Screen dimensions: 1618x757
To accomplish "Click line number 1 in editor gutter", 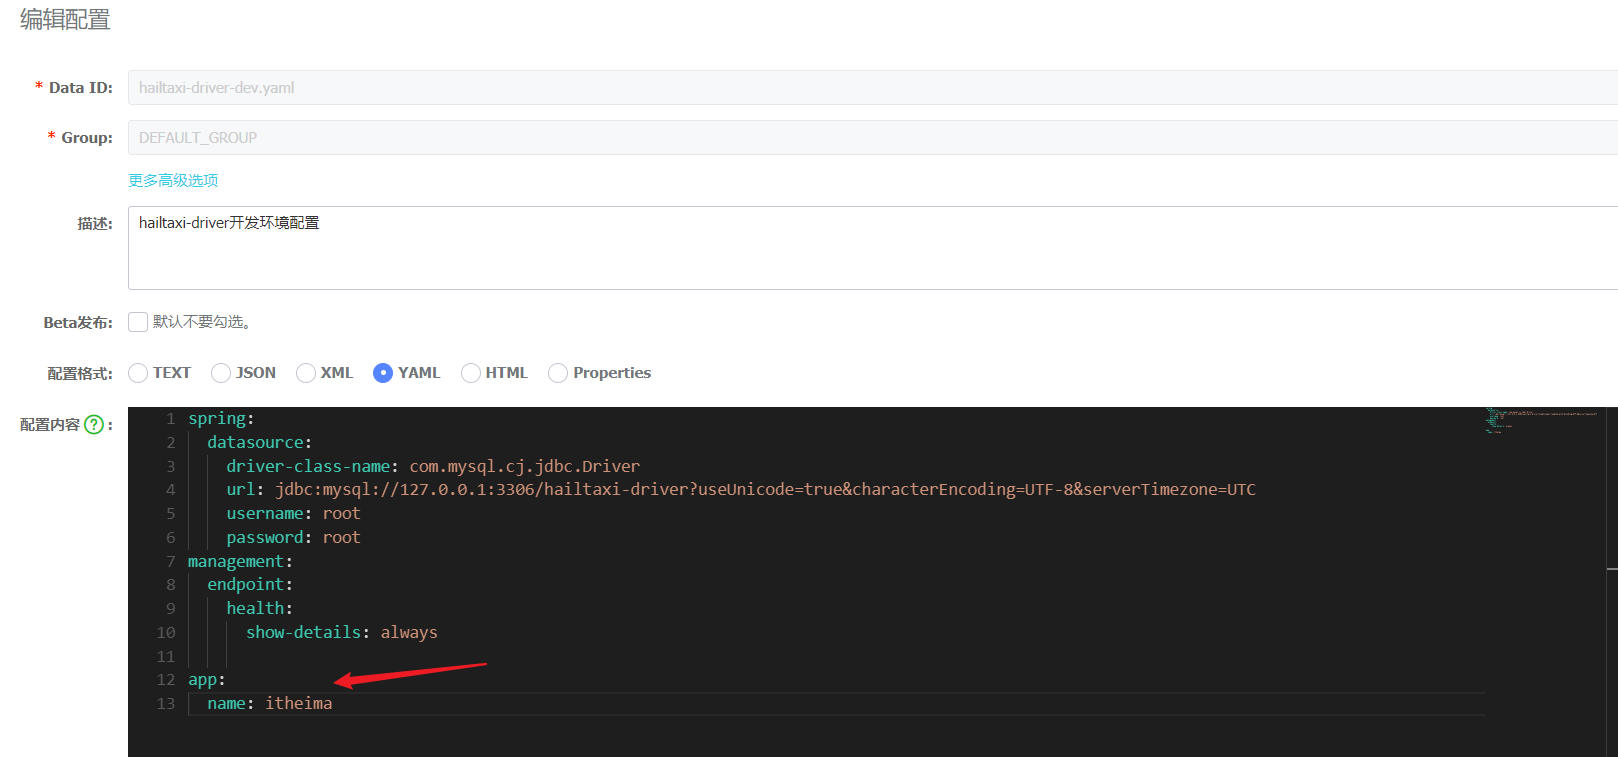I will coord(171,419).
